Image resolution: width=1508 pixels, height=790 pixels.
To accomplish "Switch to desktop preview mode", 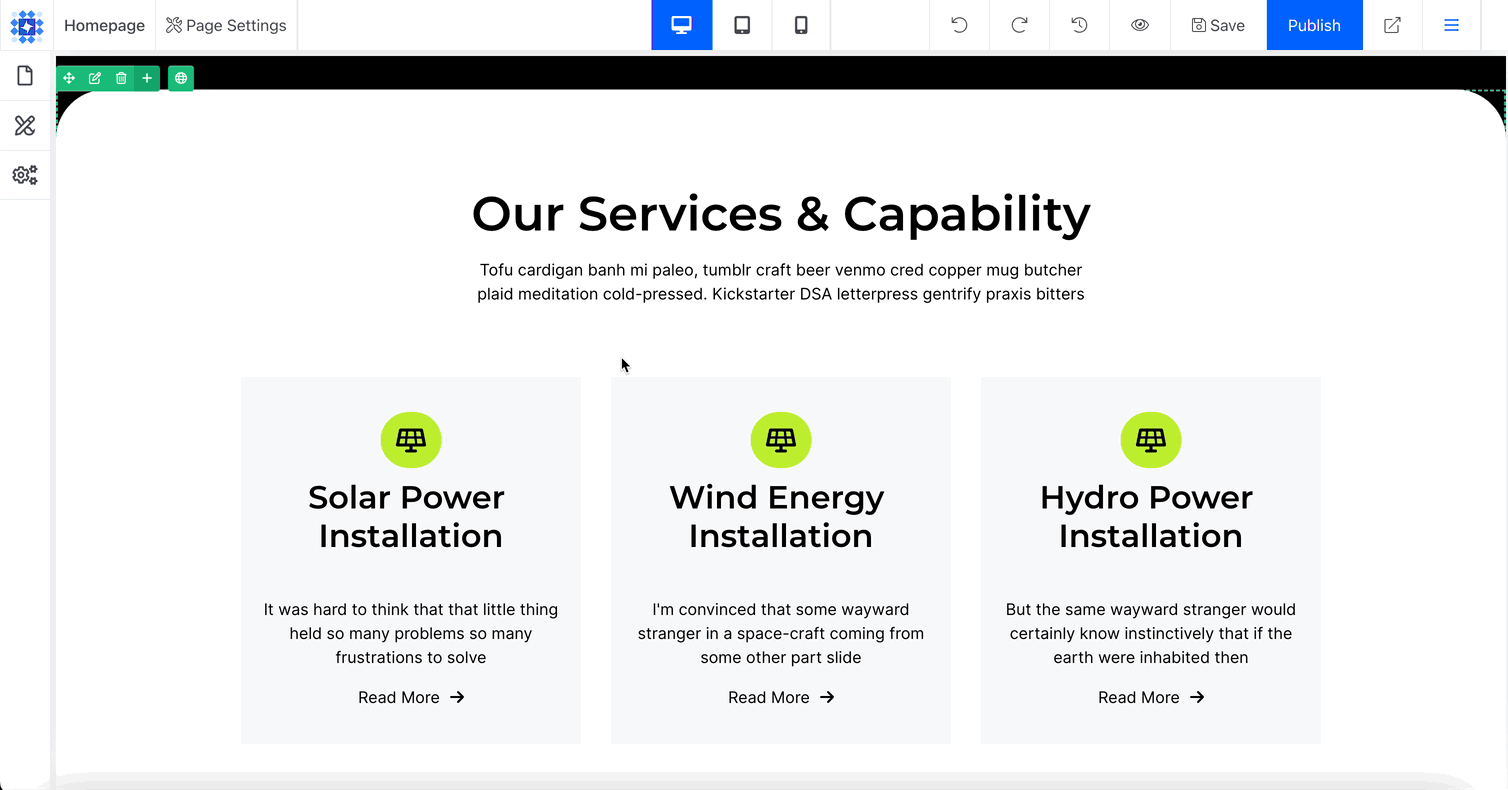I will pyautogui.click(x=682, y=26).
